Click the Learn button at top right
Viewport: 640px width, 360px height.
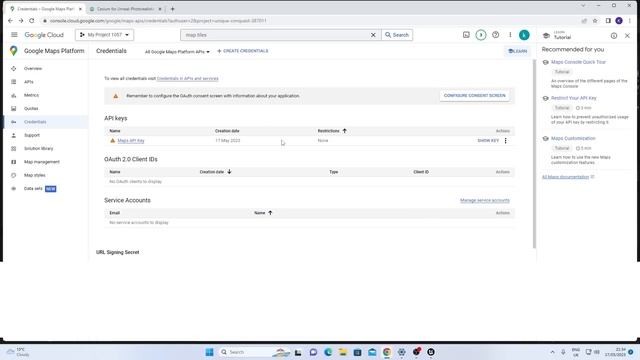pyautogui.click(x=517, y=51)
